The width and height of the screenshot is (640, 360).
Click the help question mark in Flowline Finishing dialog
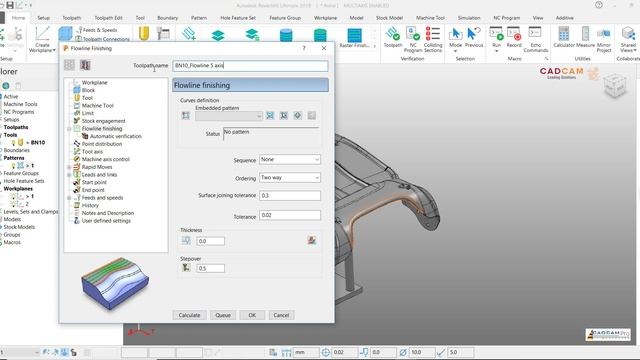pos(304,48)
